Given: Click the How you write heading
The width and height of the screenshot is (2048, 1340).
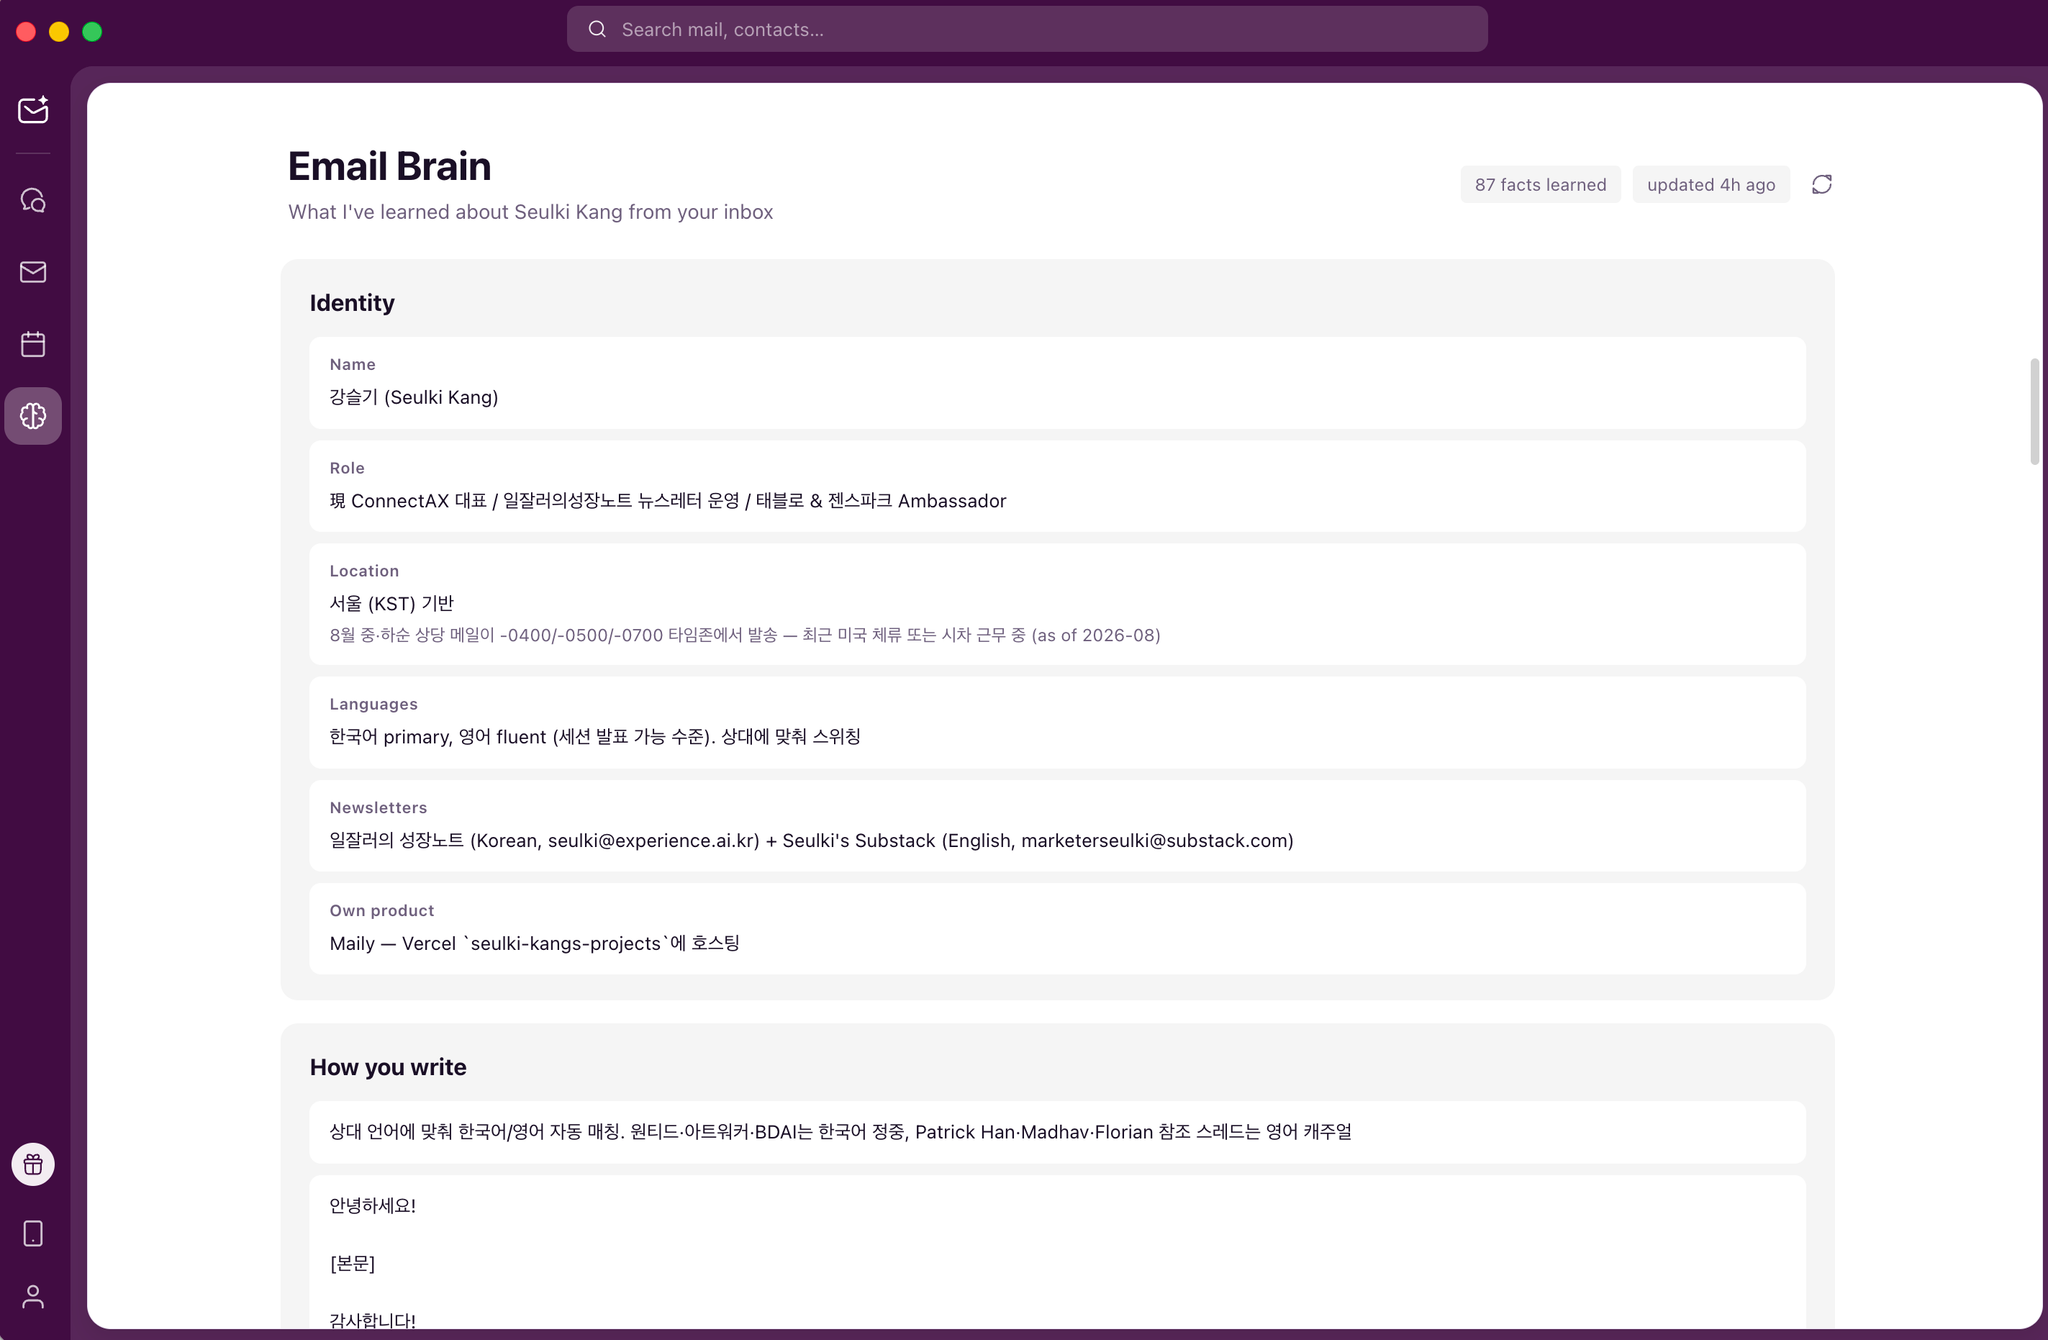Looking at the screenshot, I should click(388, 1067).
